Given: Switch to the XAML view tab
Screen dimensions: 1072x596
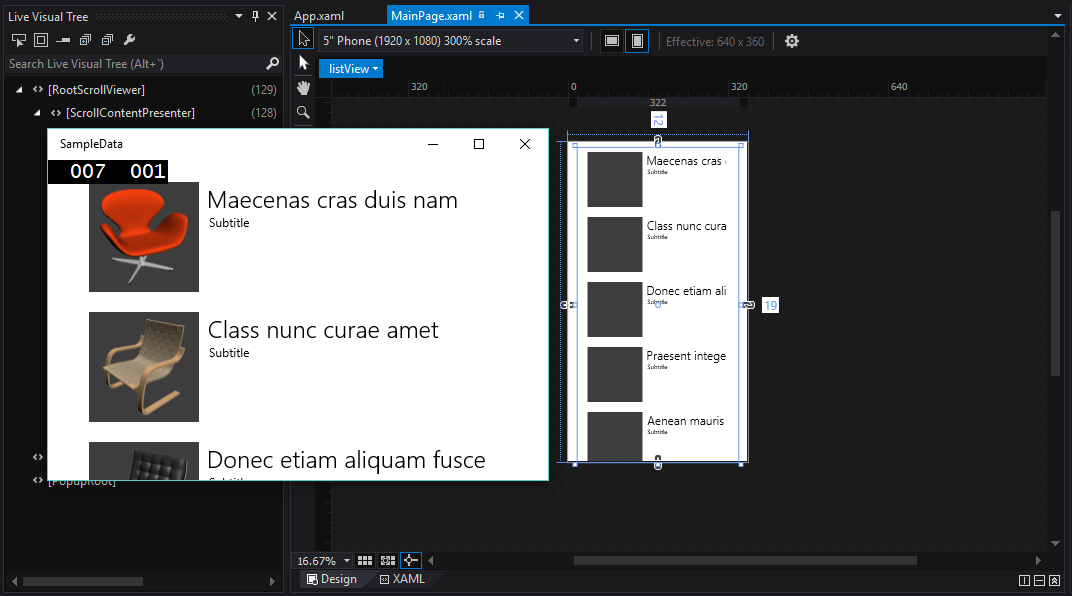Looking at the screenshot, I should (x=402, y=579).
